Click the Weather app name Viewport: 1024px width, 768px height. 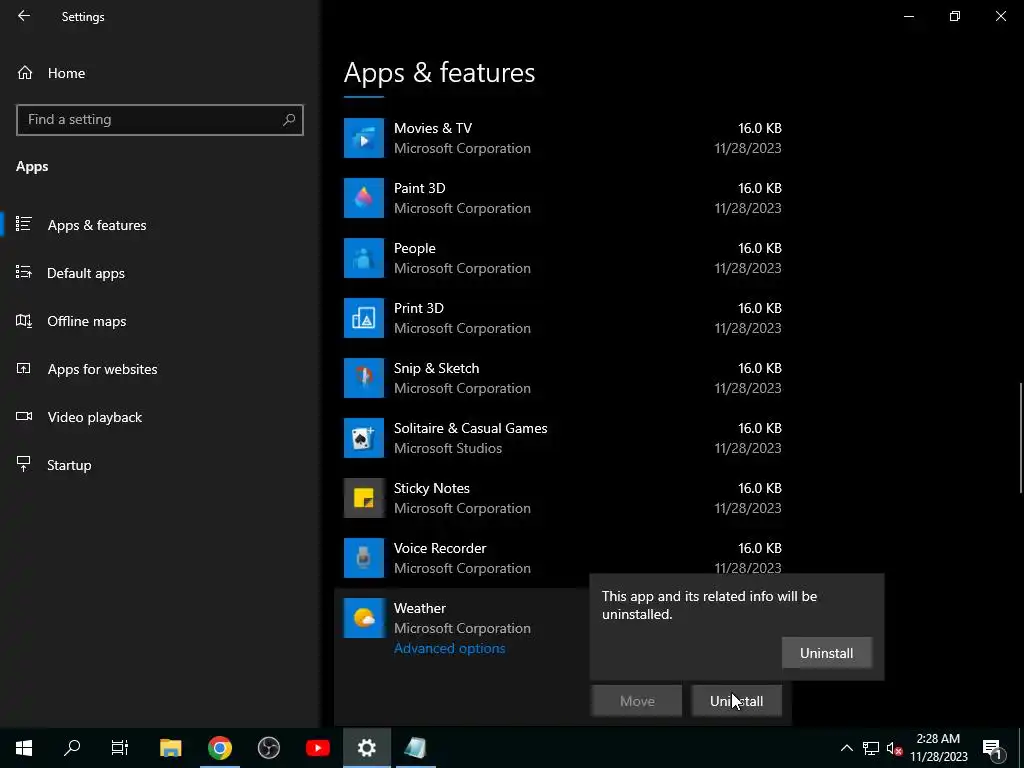tap(419, 608)
